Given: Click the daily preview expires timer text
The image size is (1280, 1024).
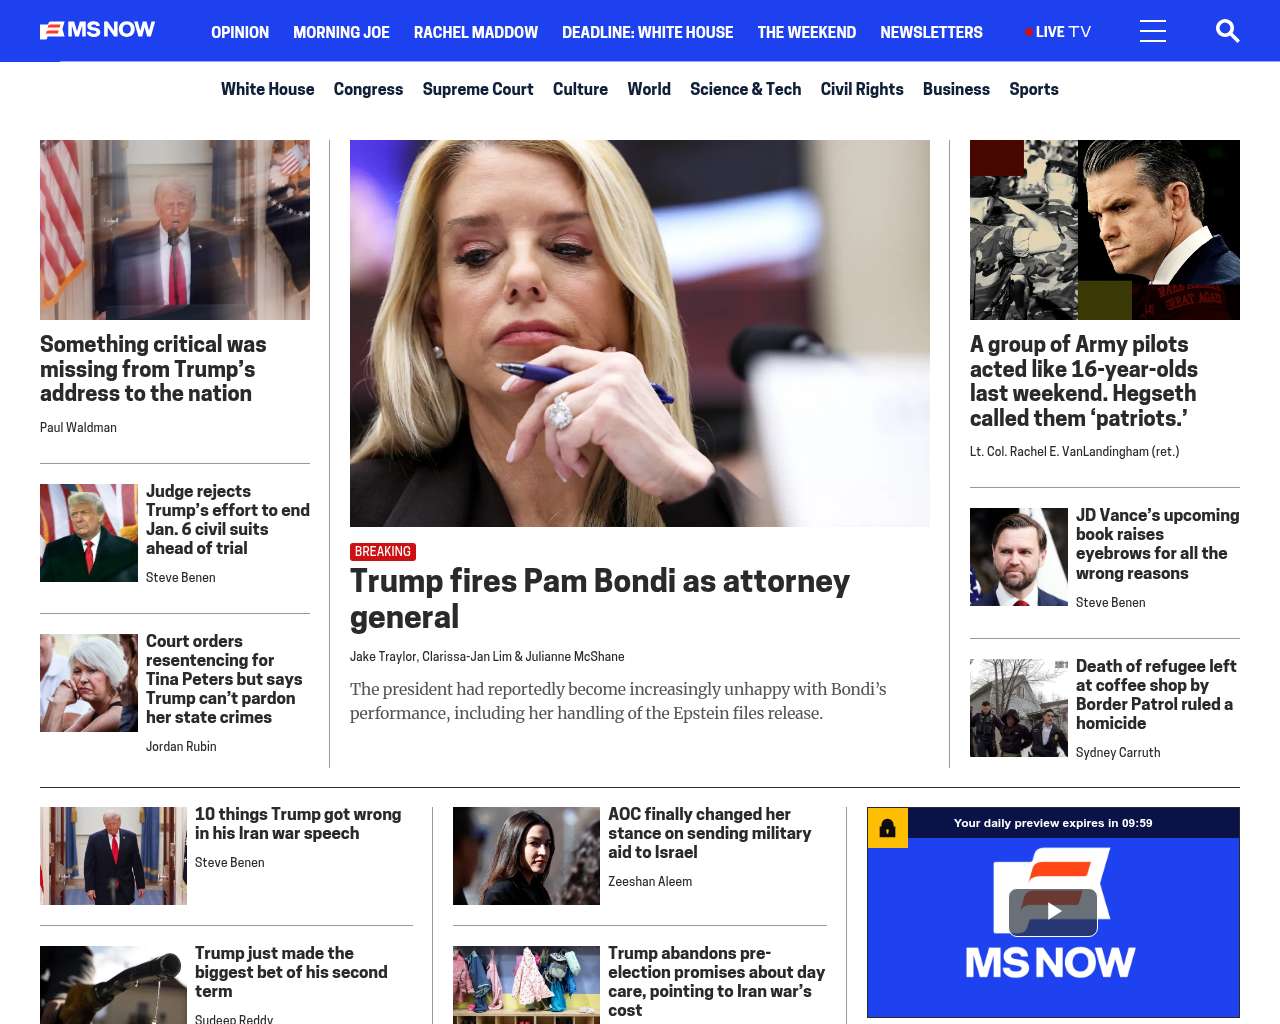Looking at the screenshot, I should [x=1053, y=823].
